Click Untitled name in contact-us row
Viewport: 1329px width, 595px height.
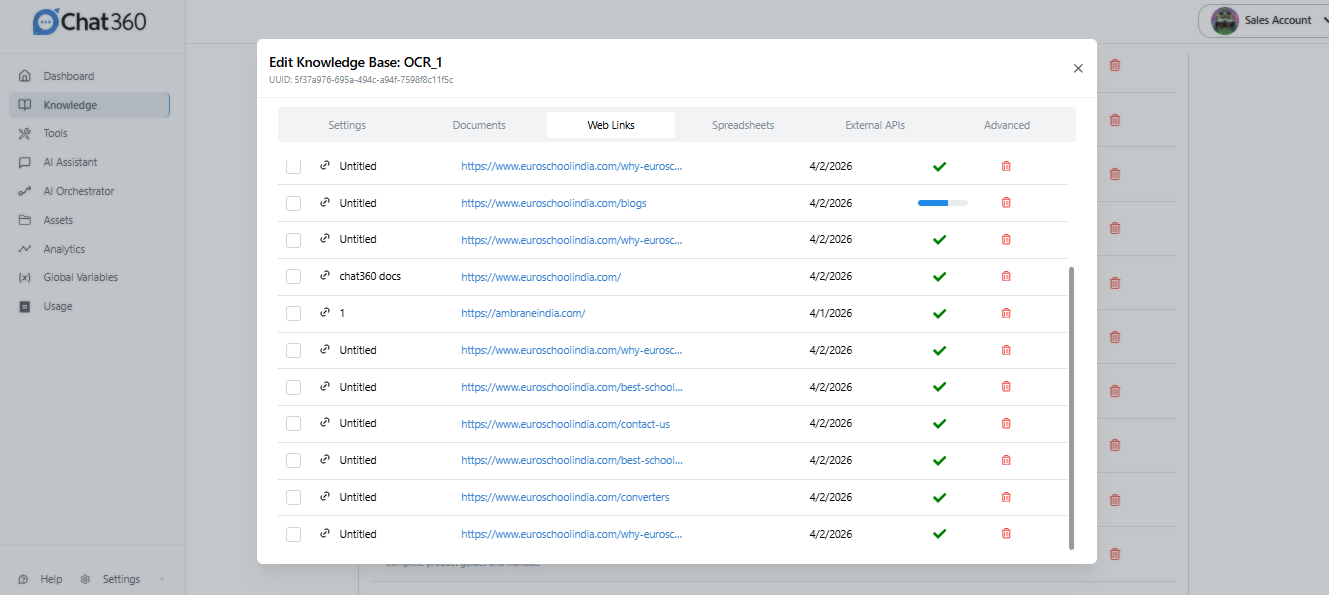[358, 423]
